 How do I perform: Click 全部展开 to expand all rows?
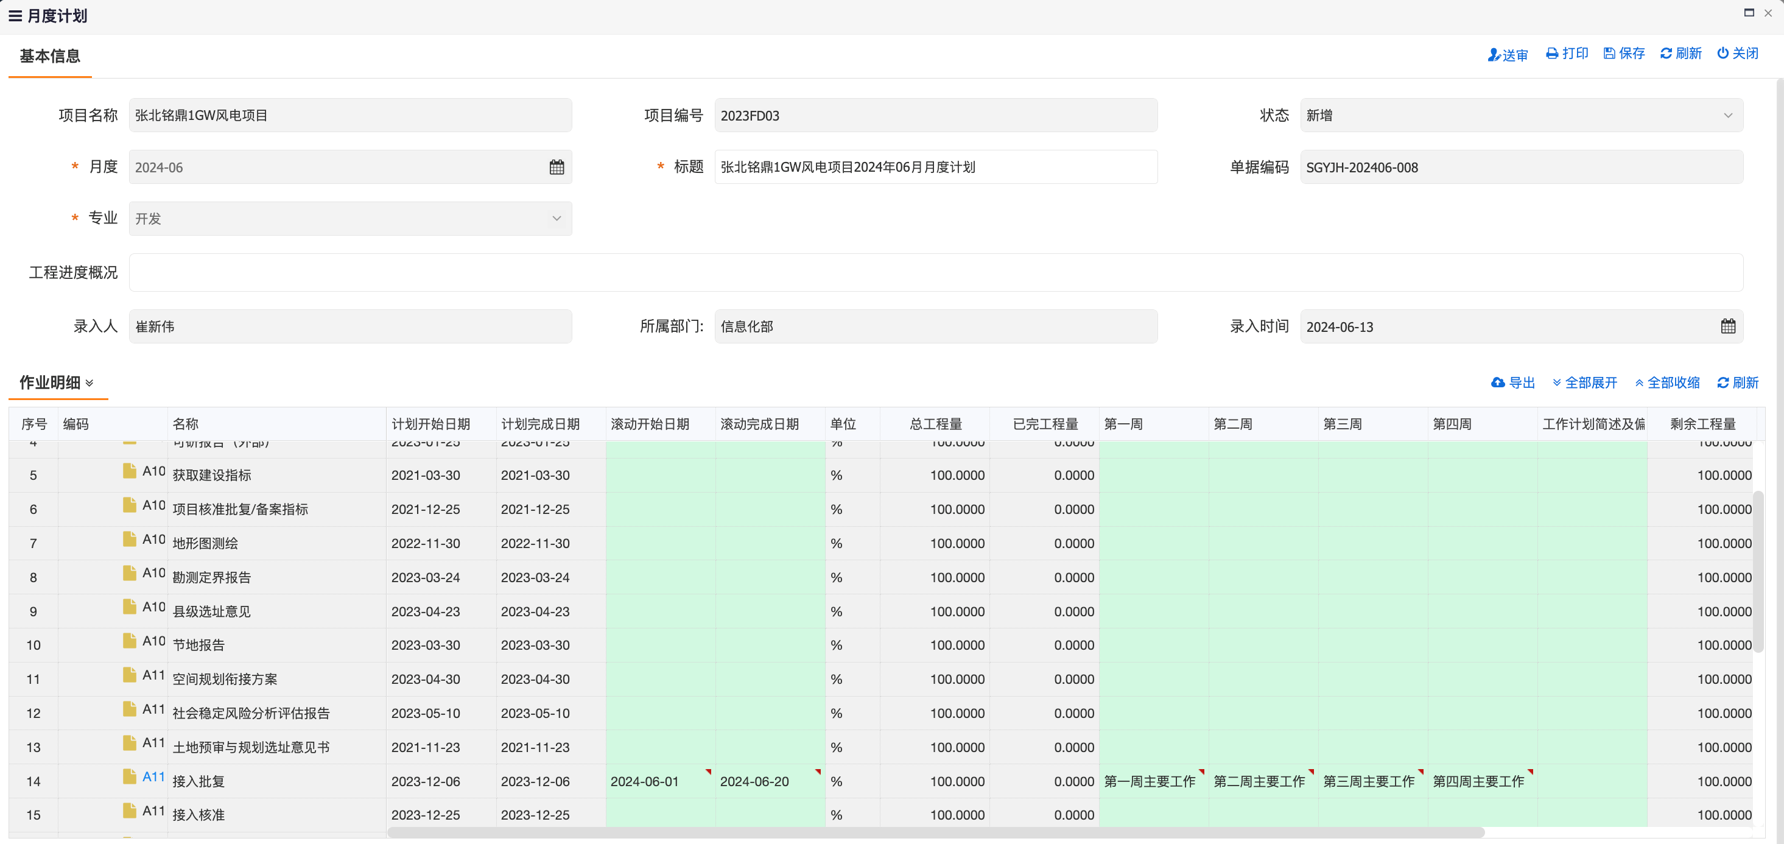pyautogui.click(x=1584, y=383)
